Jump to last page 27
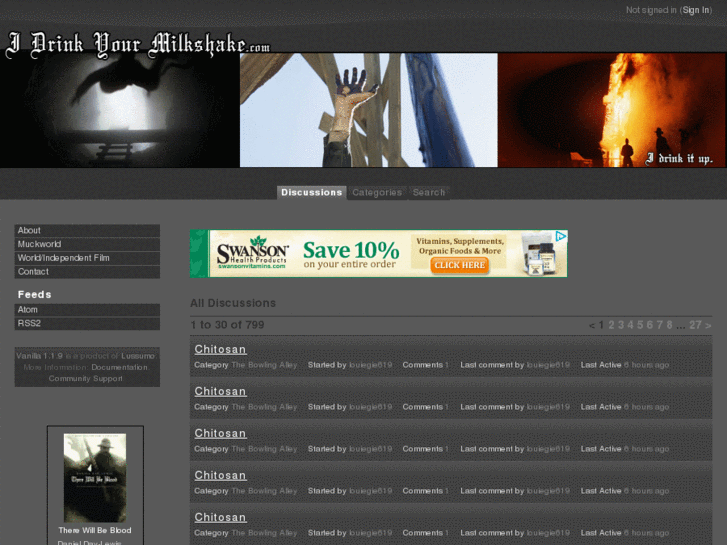 pos(695,325)
